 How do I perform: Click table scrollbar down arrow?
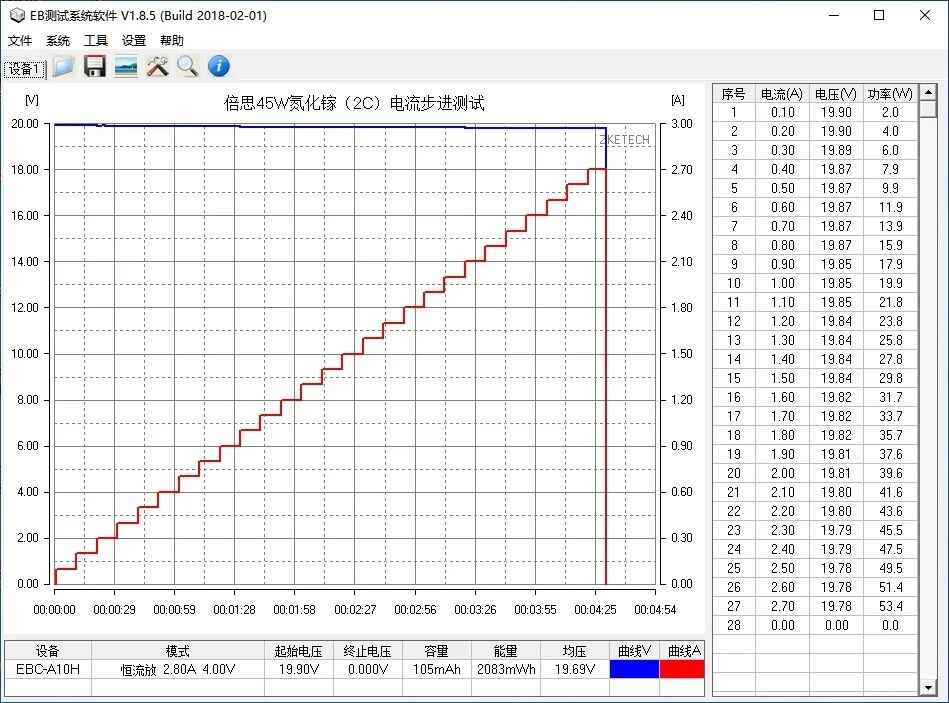click(x=928, y=687)
